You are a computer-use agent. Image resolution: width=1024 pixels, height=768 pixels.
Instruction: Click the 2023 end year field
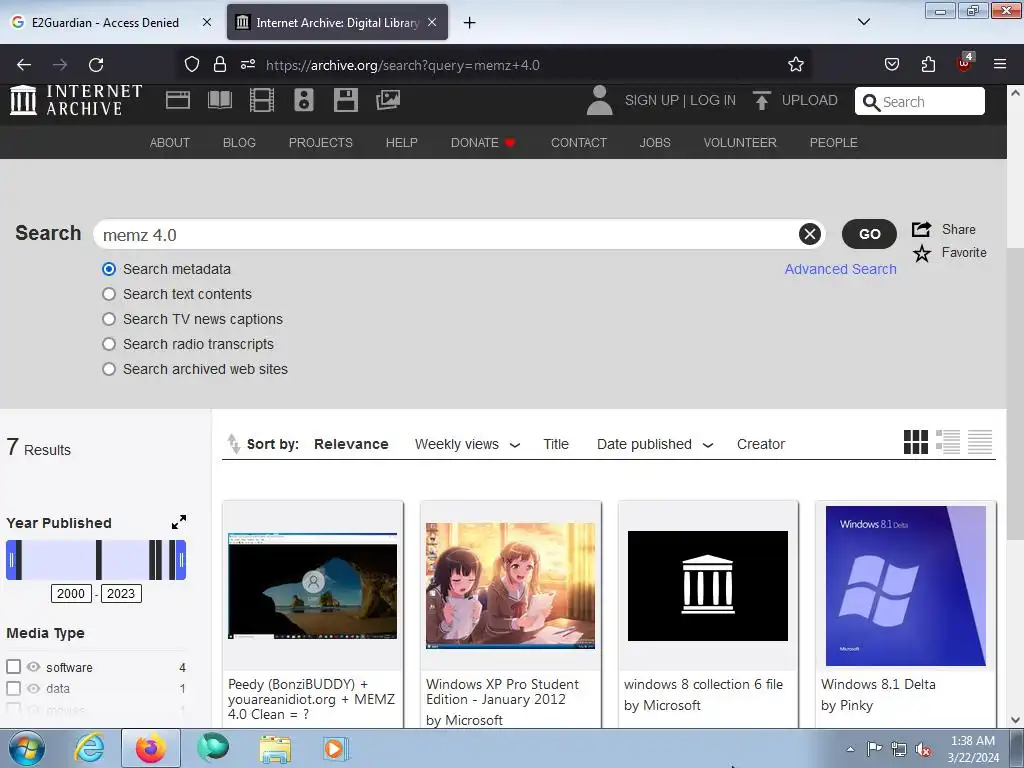121,593
